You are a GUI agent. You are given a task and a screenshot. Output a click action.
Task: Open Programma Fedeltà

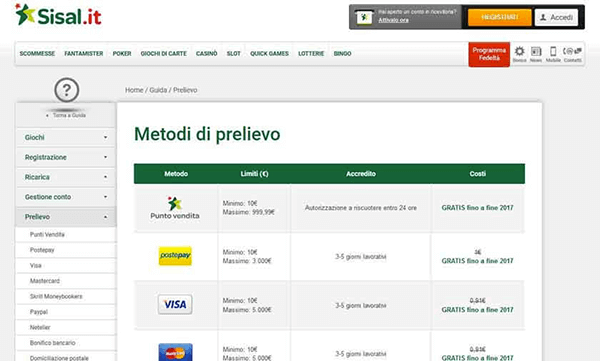(489, 54)
